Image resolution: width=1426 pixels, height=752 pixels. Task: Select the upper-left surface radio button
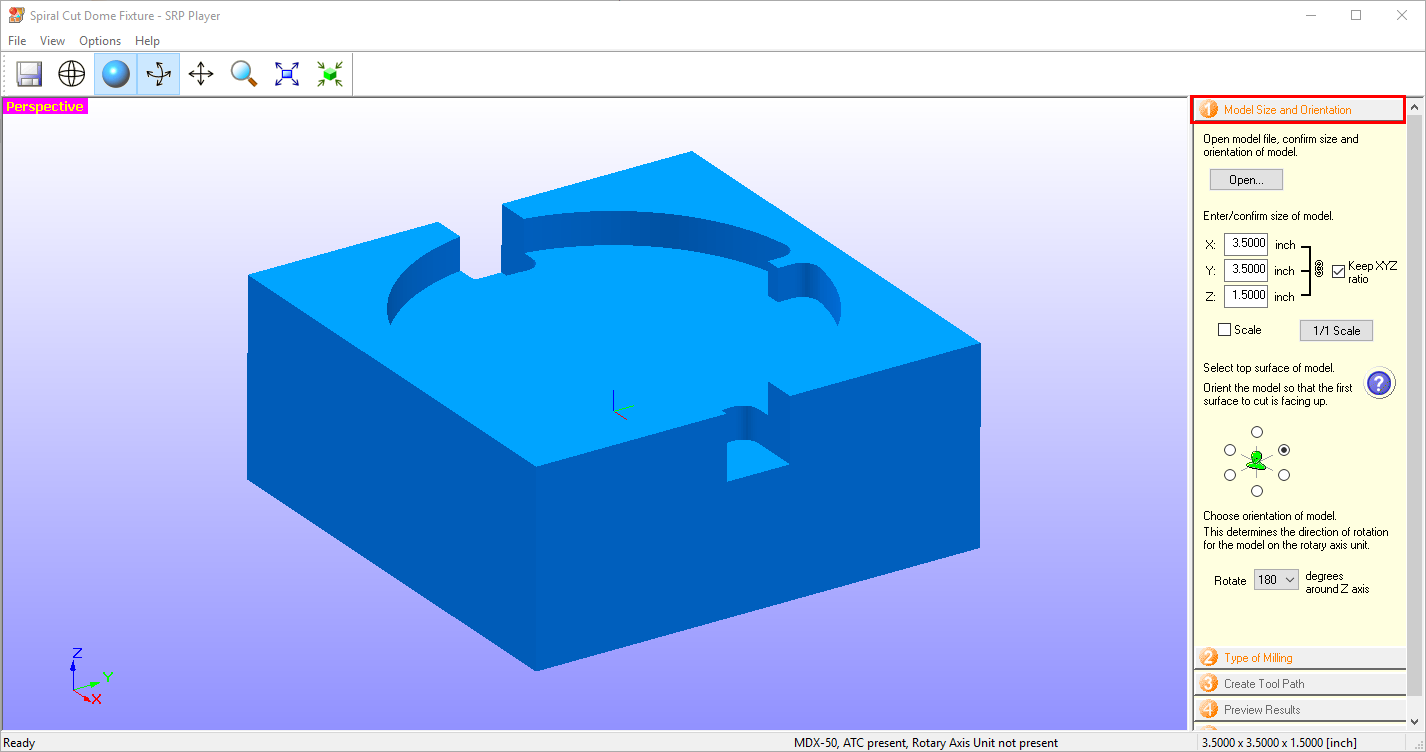point(1230,450)
